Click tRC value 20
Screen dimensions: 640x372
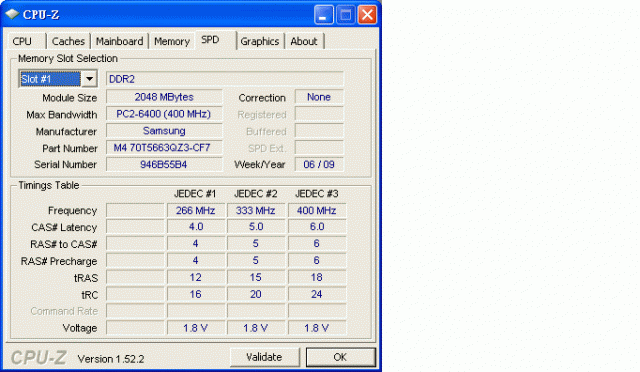tap(256, 294)
